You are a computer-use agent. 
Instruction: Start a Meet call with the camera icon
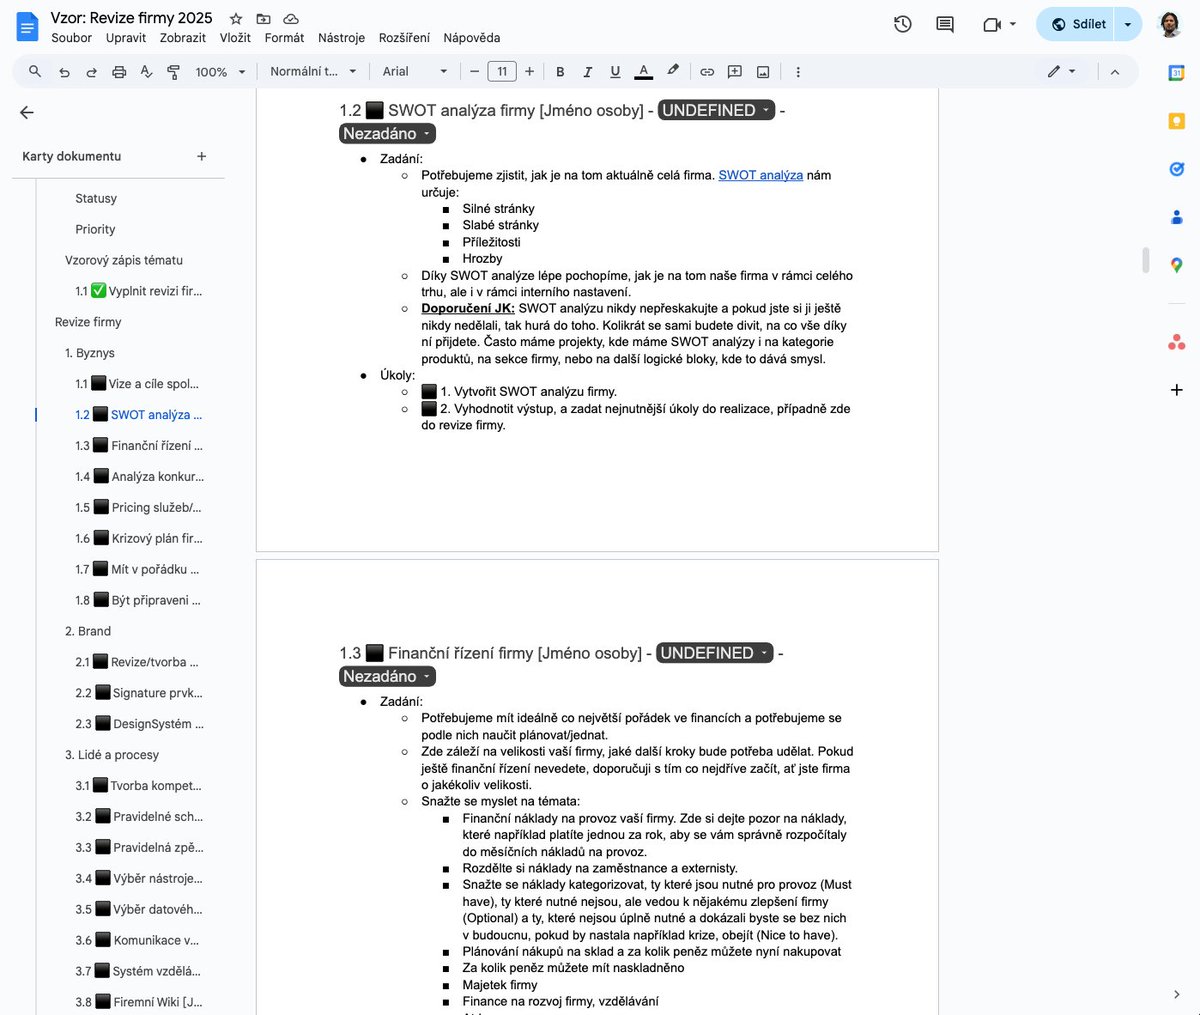point(991,24)
